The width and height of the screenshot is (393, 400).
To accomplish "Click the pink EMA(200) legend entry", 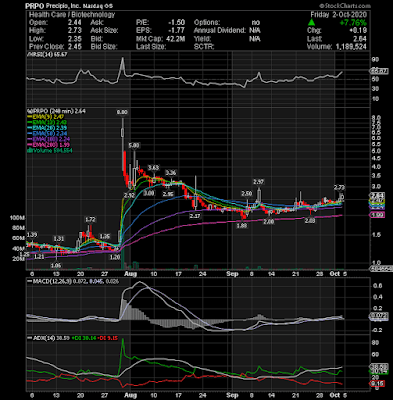I will 48,145.
